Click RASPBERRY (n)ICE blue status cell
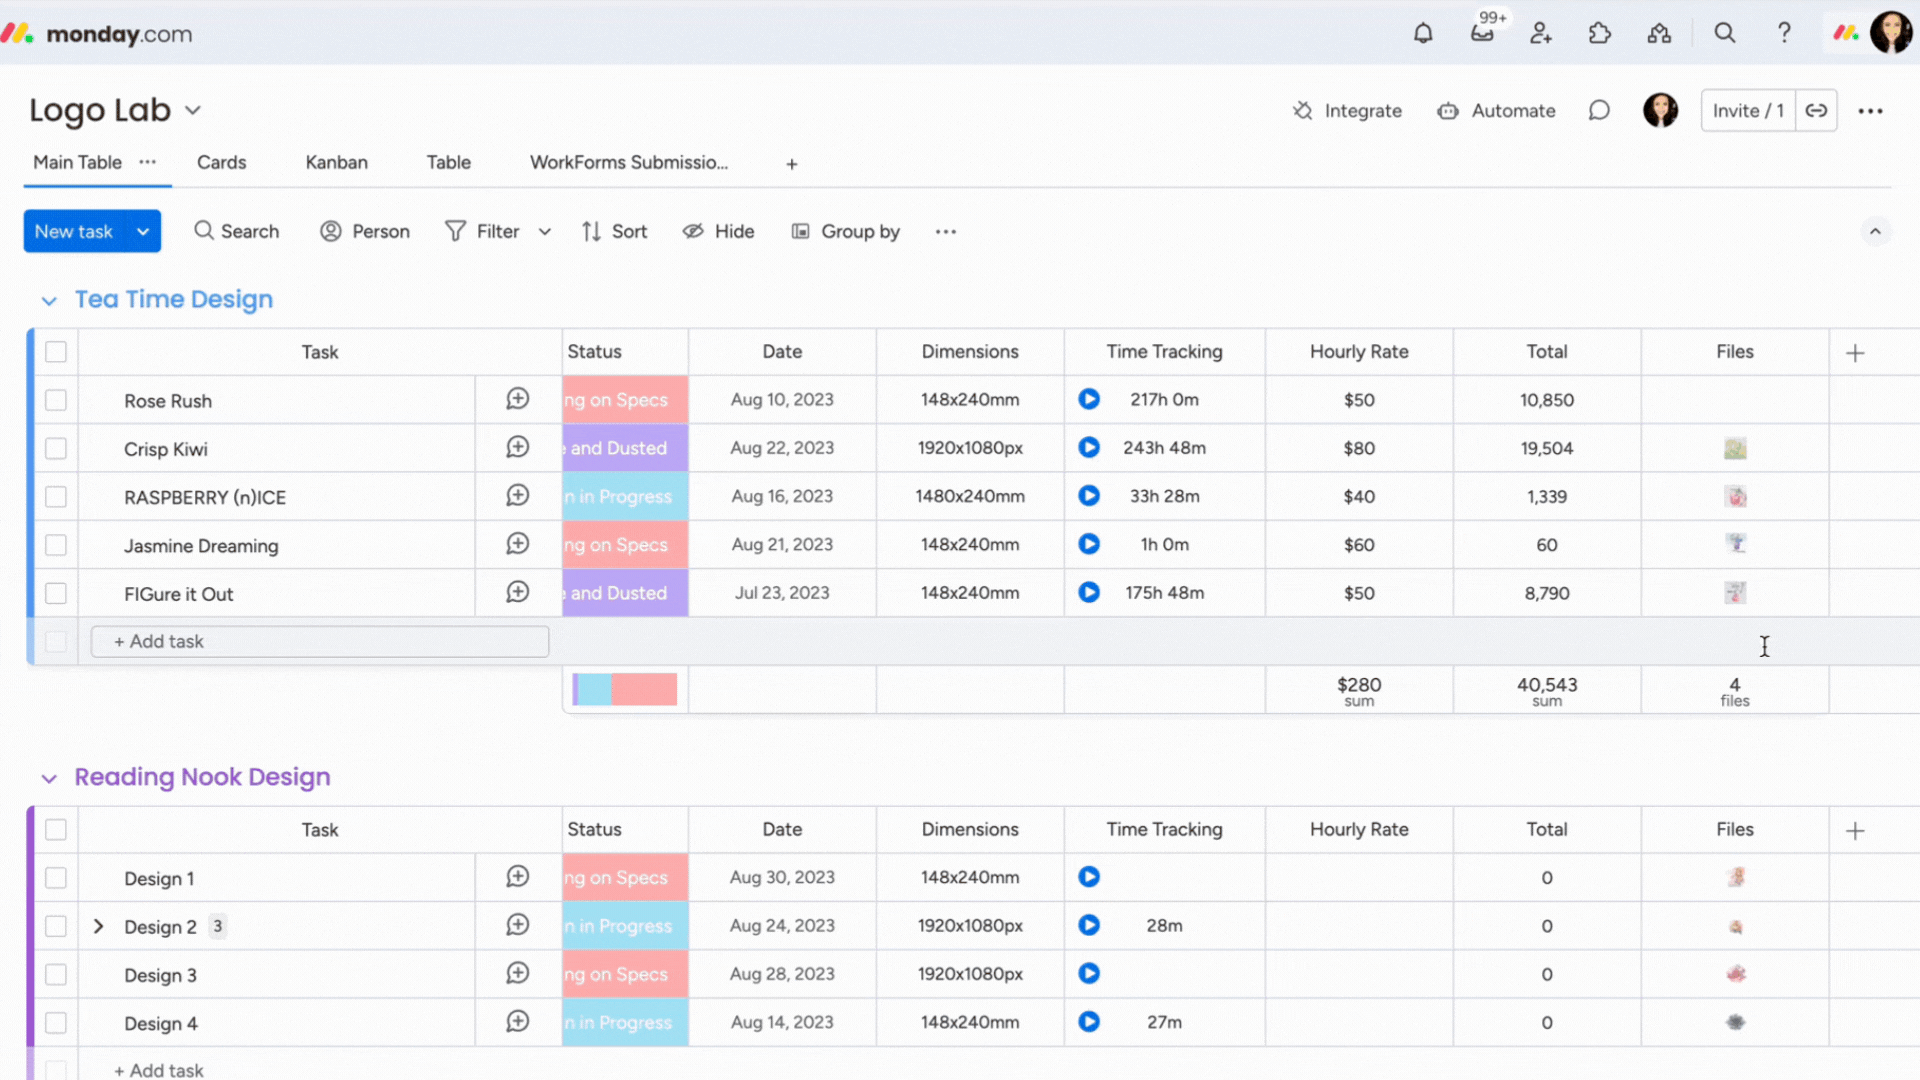 click(x=625, y=497)
